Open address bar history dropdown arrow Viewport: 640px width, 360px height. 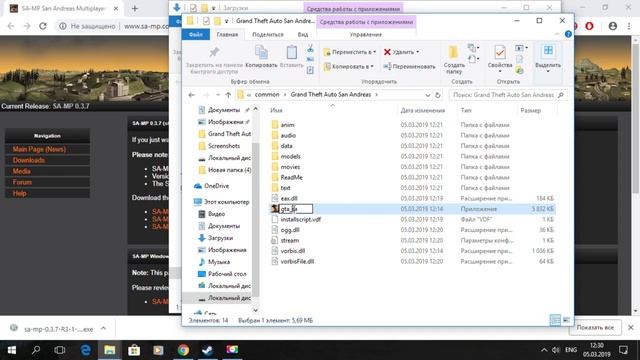point(427,95)
